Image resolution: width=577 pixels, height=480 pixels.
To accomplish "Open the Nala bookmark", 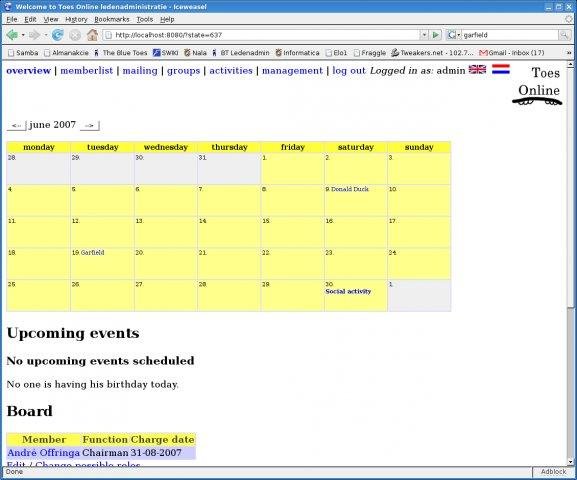I will click(x=195, y=53).
